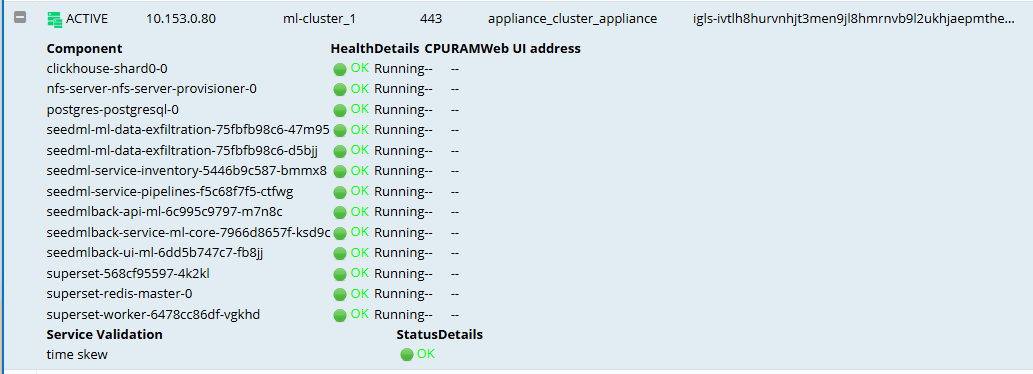Screen dimensions: 1033x374
Task: Click health dot for seedmlback-ui-ml-6dd5b747c7-fb8jj
Action: click(340, 254)
